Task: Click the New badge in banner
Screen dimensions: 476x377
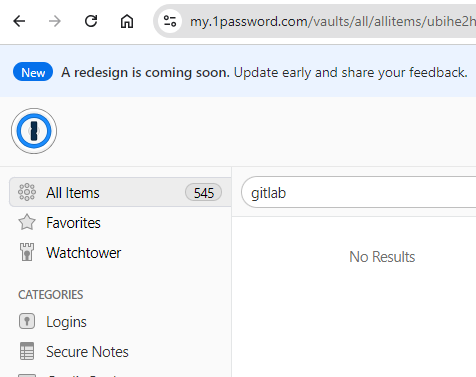Action: [x=33, y=72]
